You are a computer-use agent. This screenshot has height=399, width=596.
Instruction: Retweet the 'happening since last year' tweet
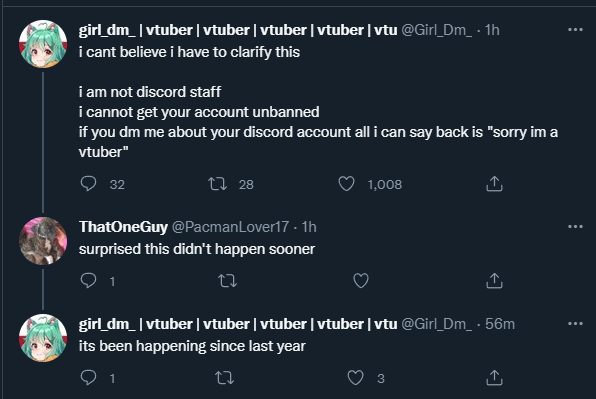224,378
